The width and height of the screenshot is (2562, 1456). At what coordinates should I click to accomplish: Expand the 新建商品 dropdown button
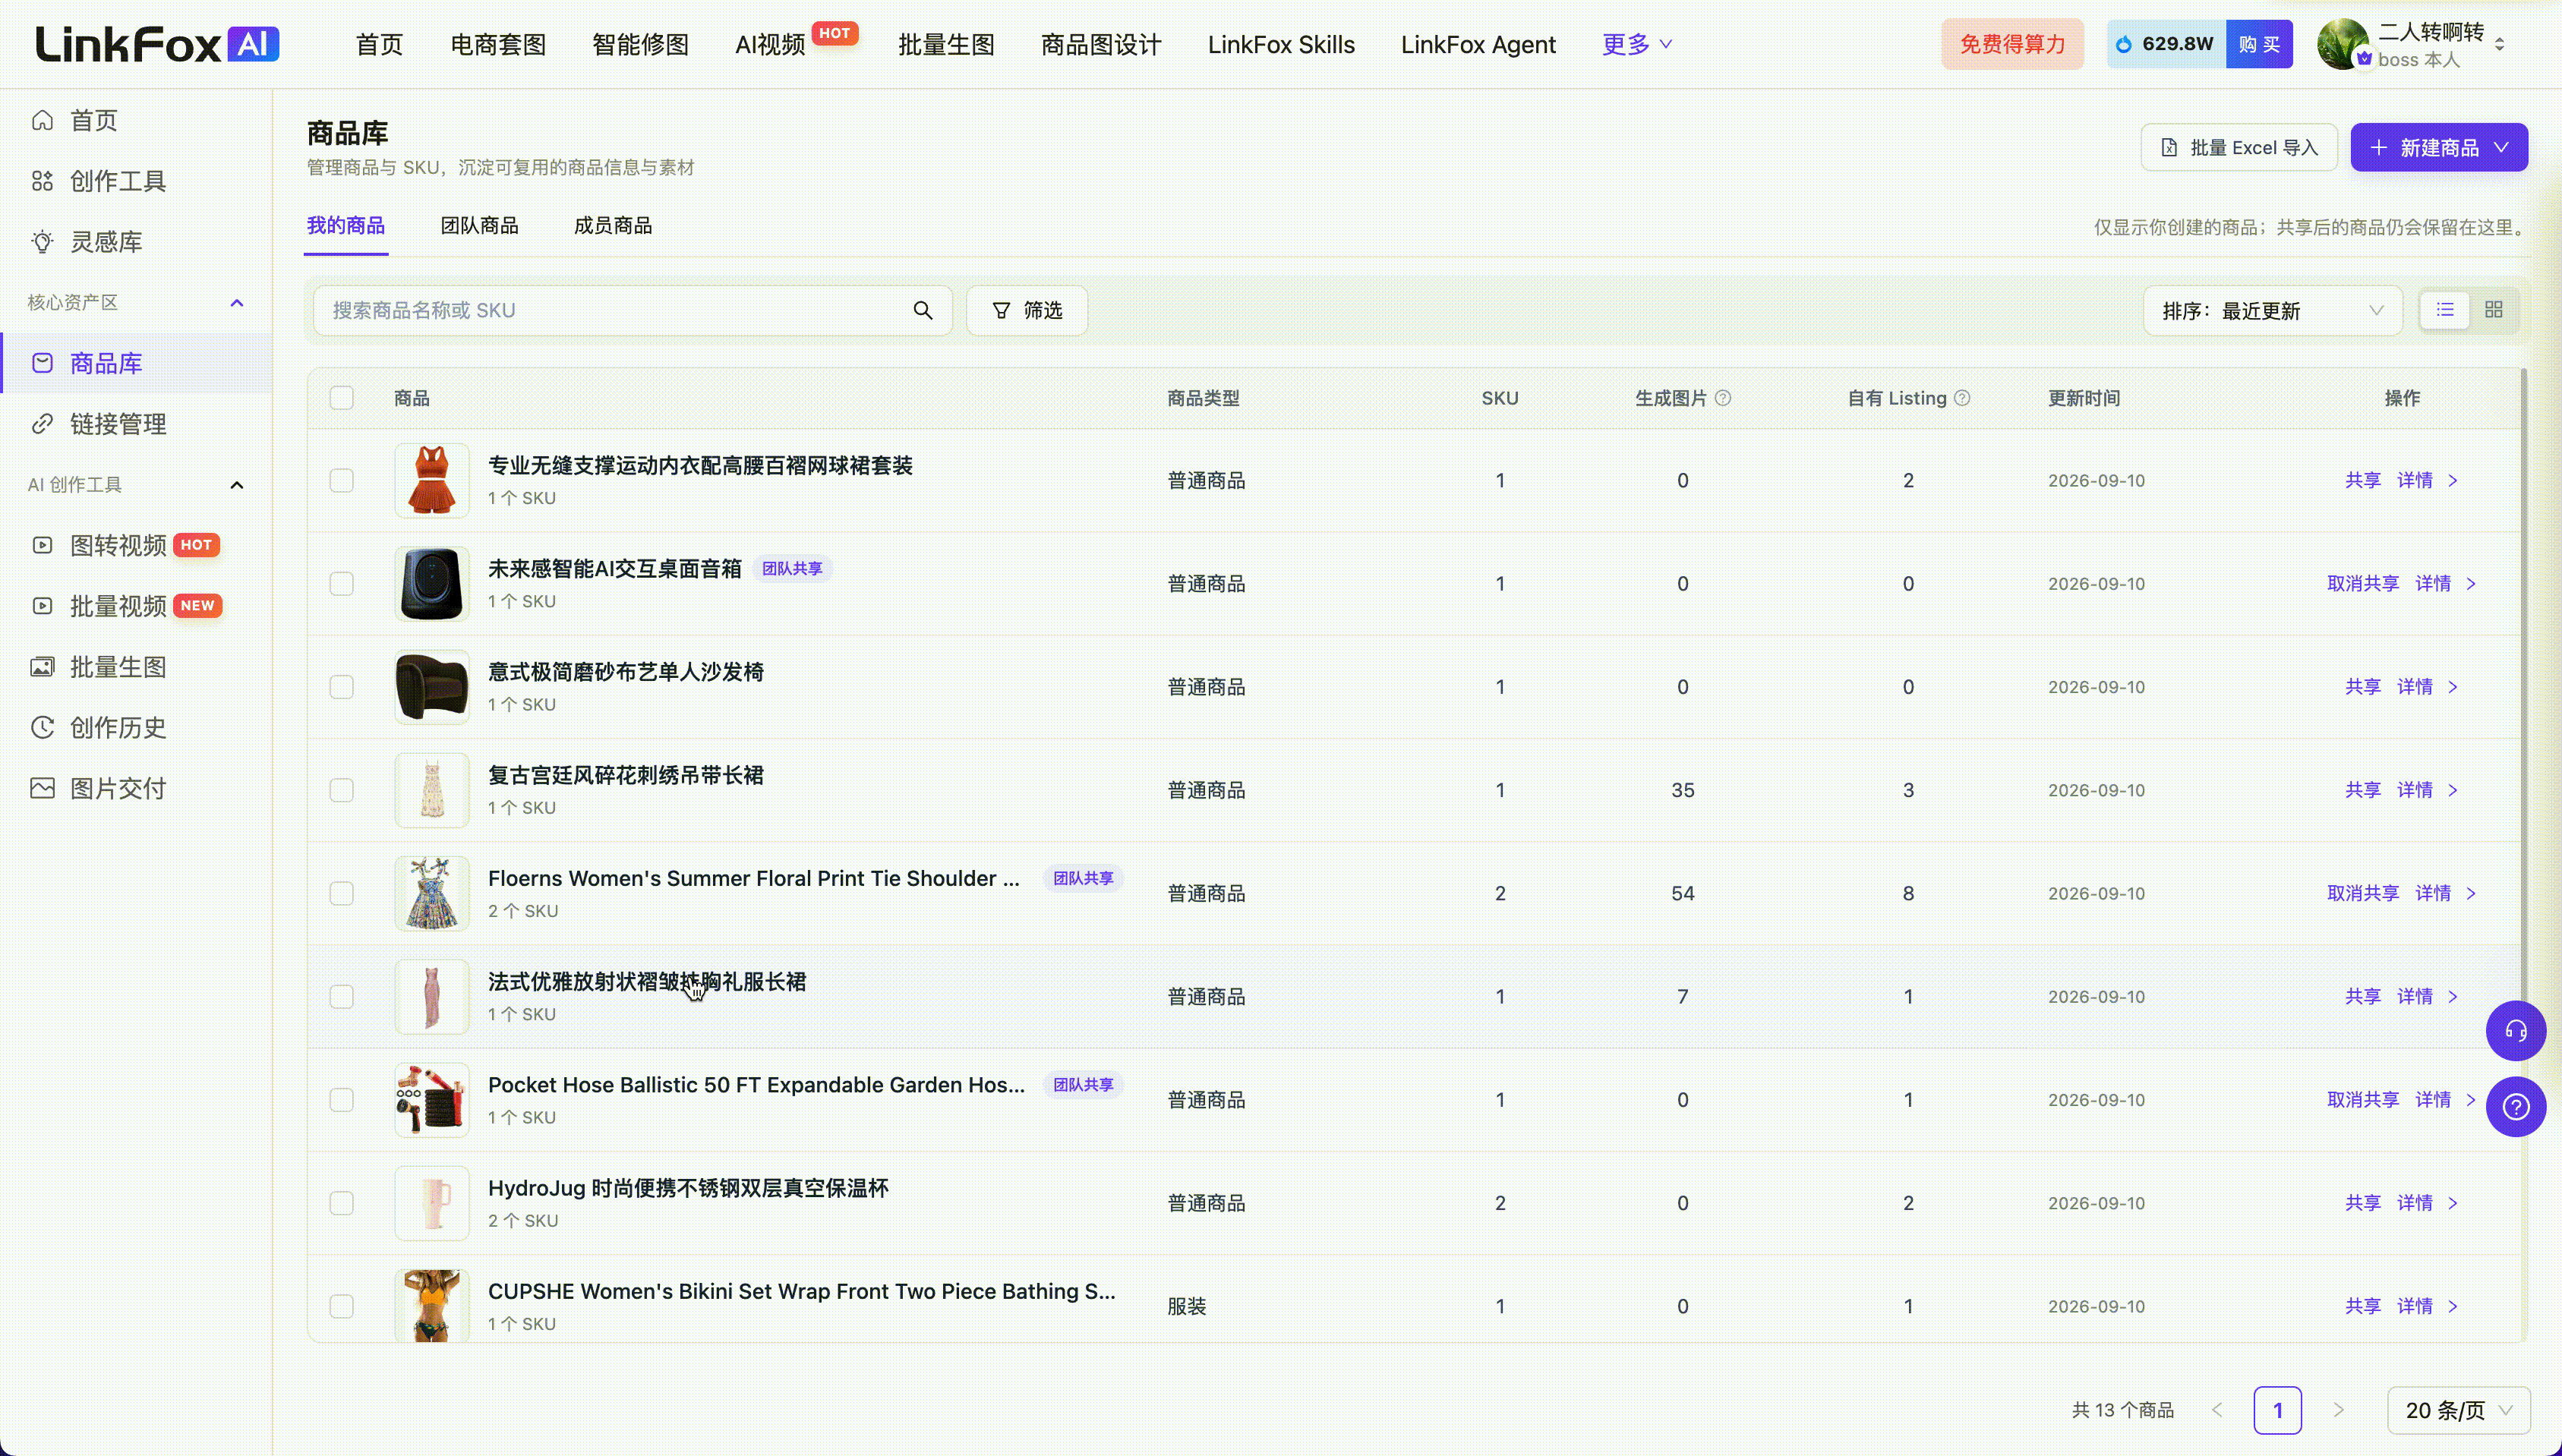2439,148
